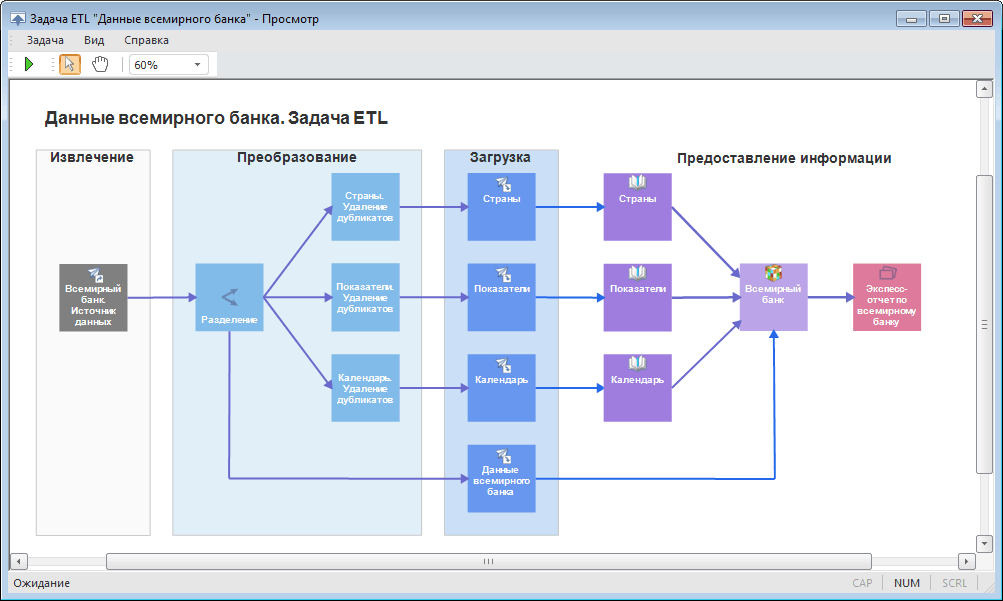Click the diagram title Данные всемирного банка. Задача ETL
The height and width of the screenshot is (601, 1003).
216,118
